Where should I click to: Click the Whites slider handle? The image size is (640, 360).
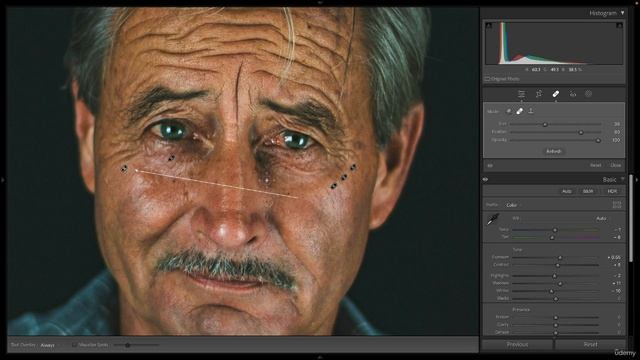(551, 291)
